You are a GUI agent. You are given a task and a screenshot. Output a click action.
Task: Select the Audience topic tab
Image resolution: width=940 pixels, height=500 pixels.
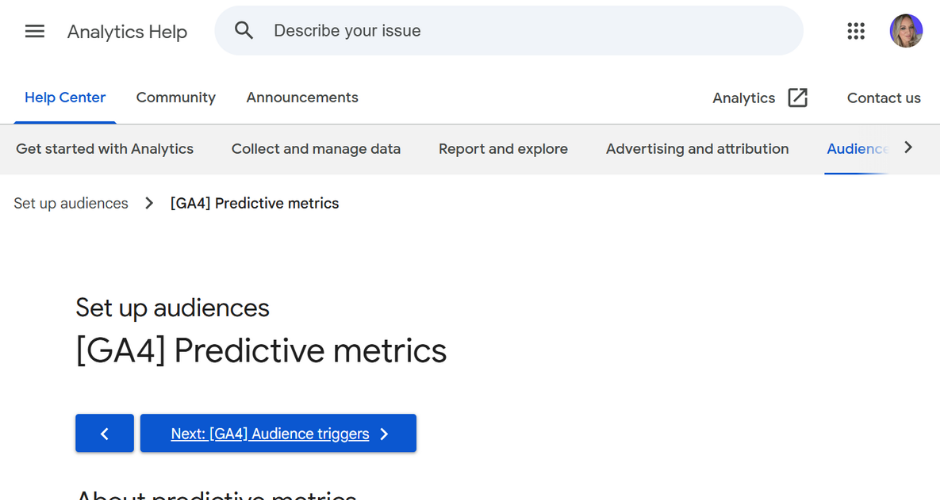click(857, 149)
